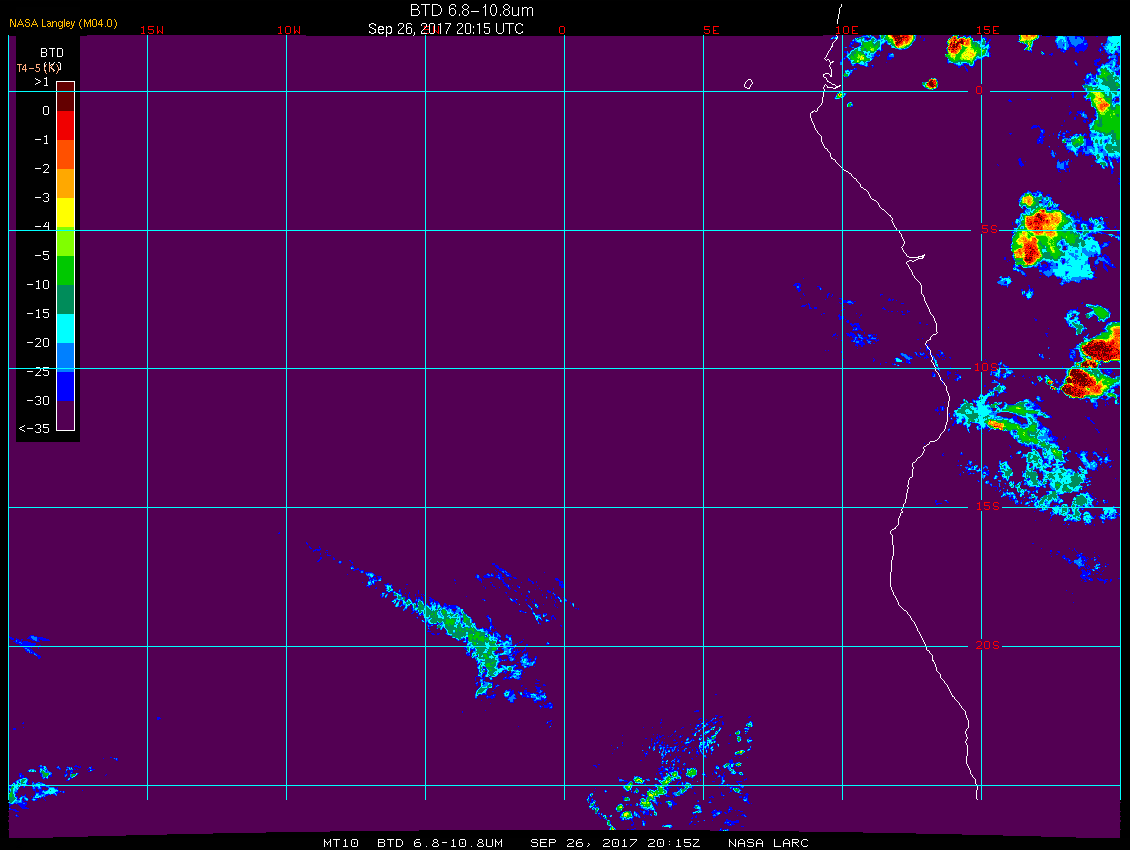This screenshot has height=850, width=1130.
Task: Click 'SEP 26, 2017 20:15Z' in bottom caption
Action: 615,843
